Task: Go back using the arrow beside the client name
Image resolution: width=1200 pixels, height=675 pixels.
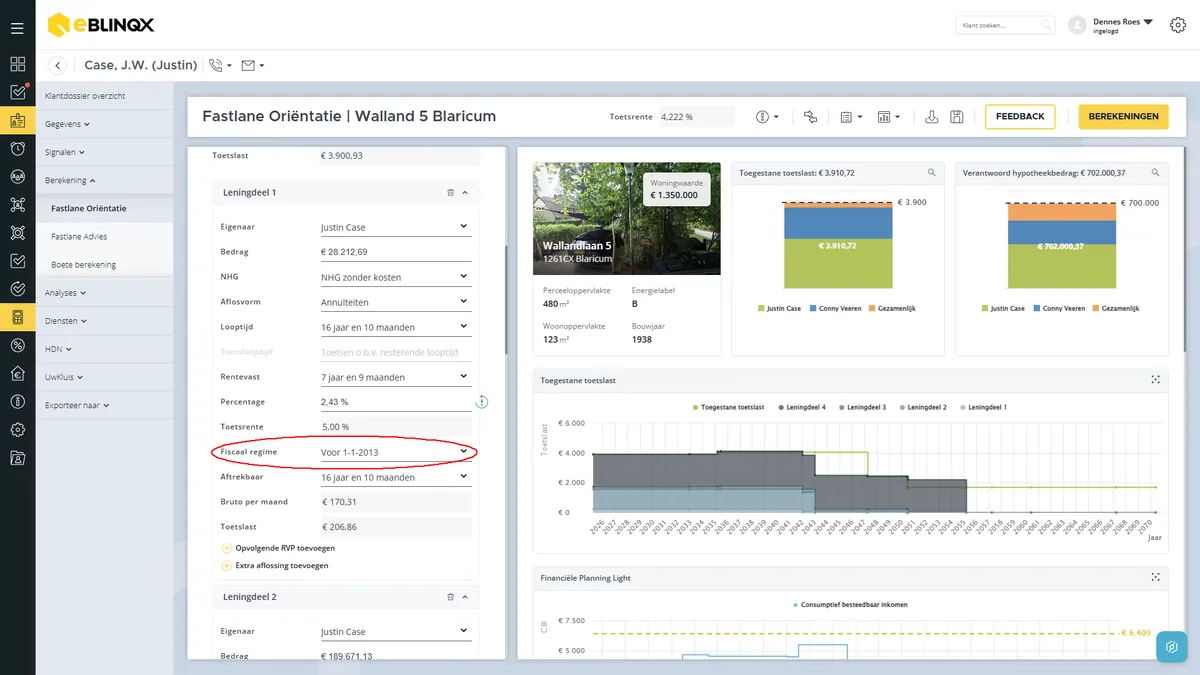Action: point(58,66)
